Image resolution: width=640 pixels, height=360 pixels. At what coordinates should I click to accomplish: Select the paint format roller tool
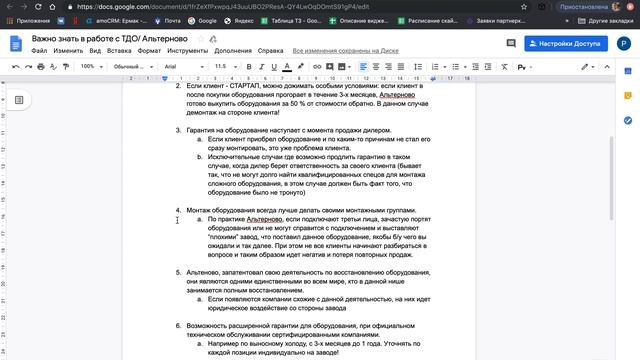(x=66, y=67)
